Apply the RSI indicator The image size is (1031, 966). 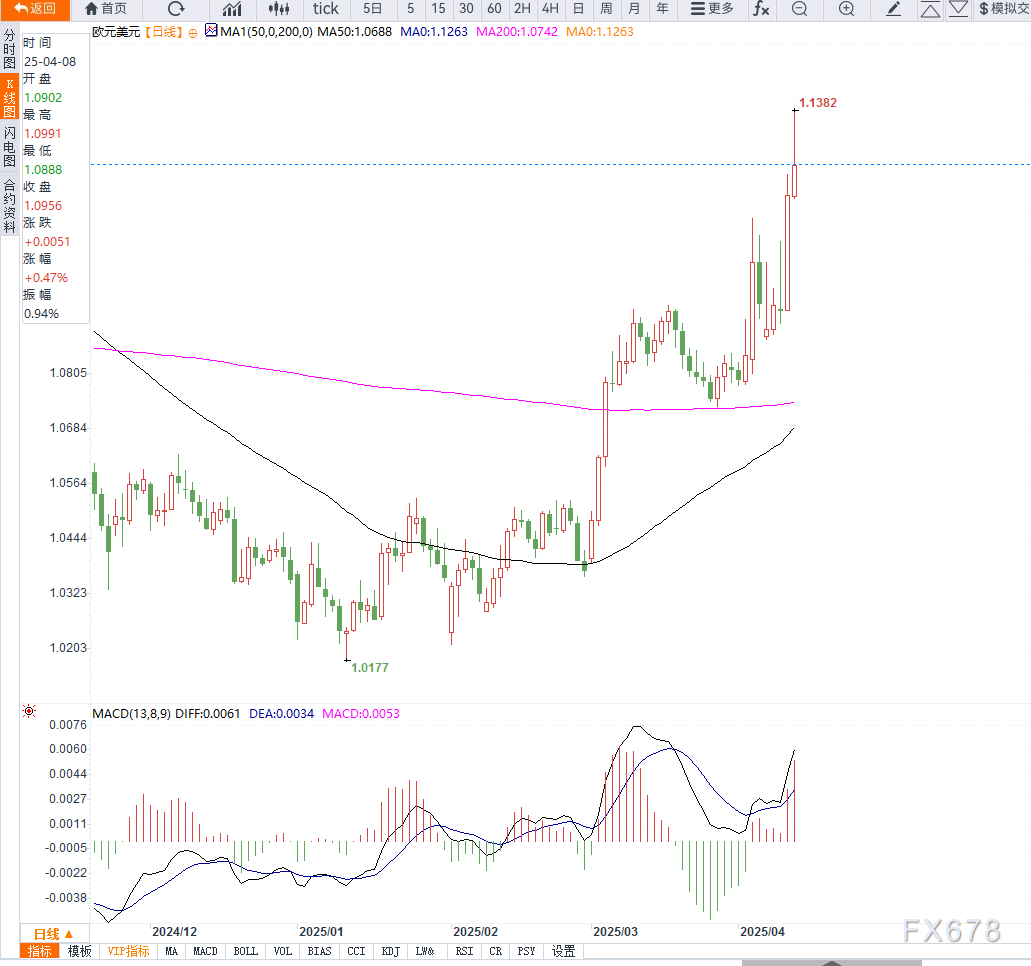(464, 951)
